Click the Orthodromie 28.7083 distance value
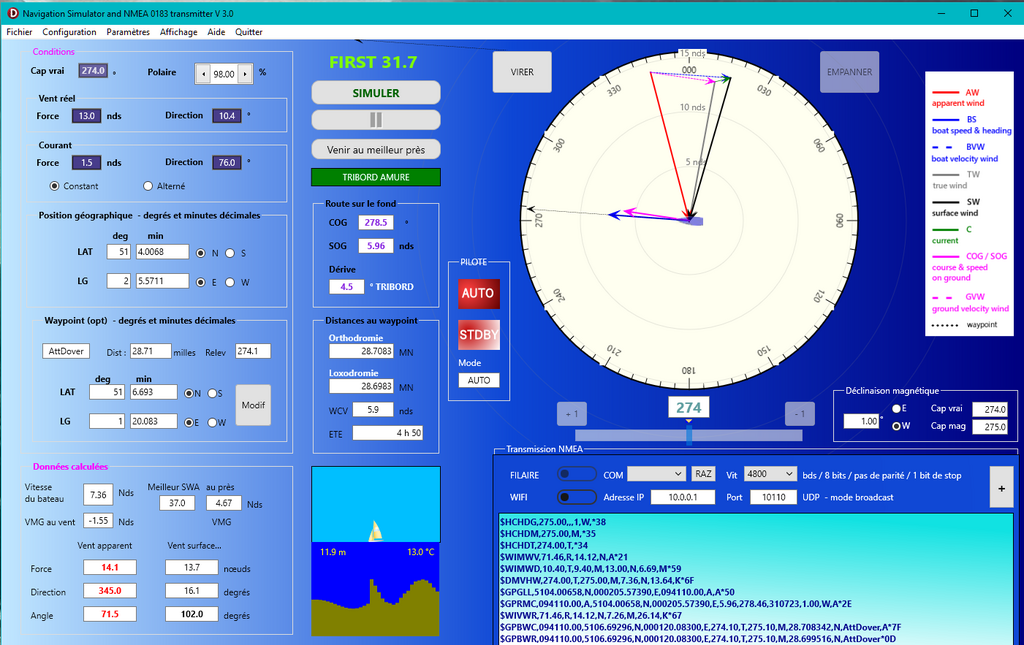Image resolution: width=1024 pixels, height=645 pixels. pos(361,351)
